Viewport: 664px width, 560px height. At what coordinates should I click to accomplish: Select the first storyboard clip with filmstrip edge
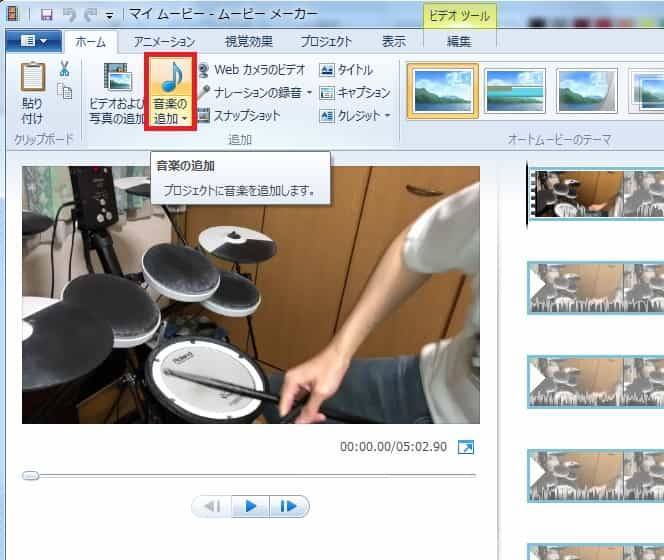(597, 194)
